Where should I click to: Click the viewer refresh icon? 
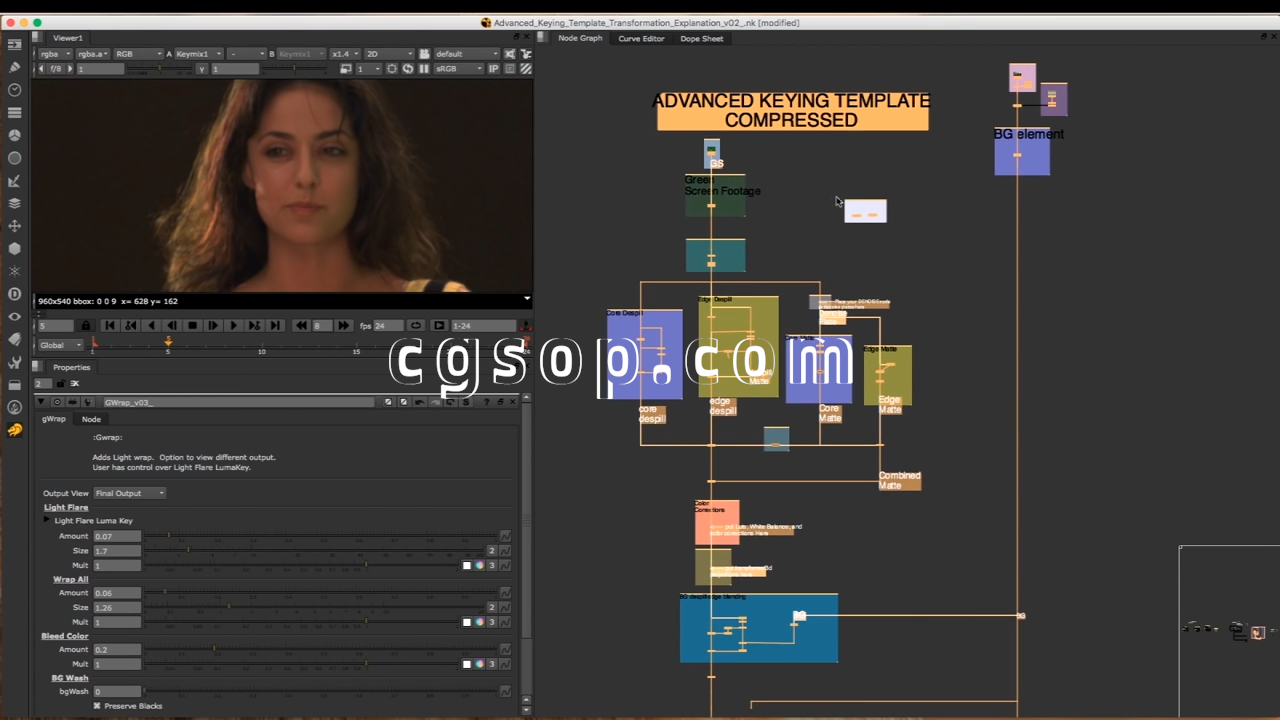point(407,69)
